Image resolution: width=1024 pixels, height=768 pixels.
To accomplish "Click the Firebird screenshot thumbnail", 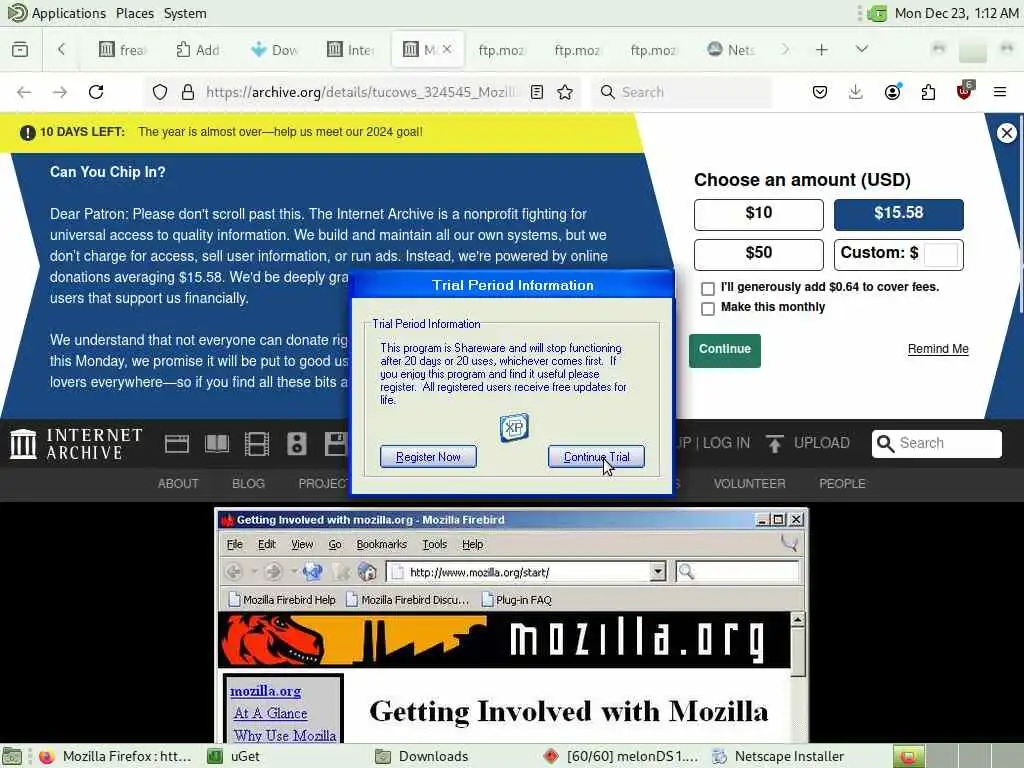I will coord(511,625).
